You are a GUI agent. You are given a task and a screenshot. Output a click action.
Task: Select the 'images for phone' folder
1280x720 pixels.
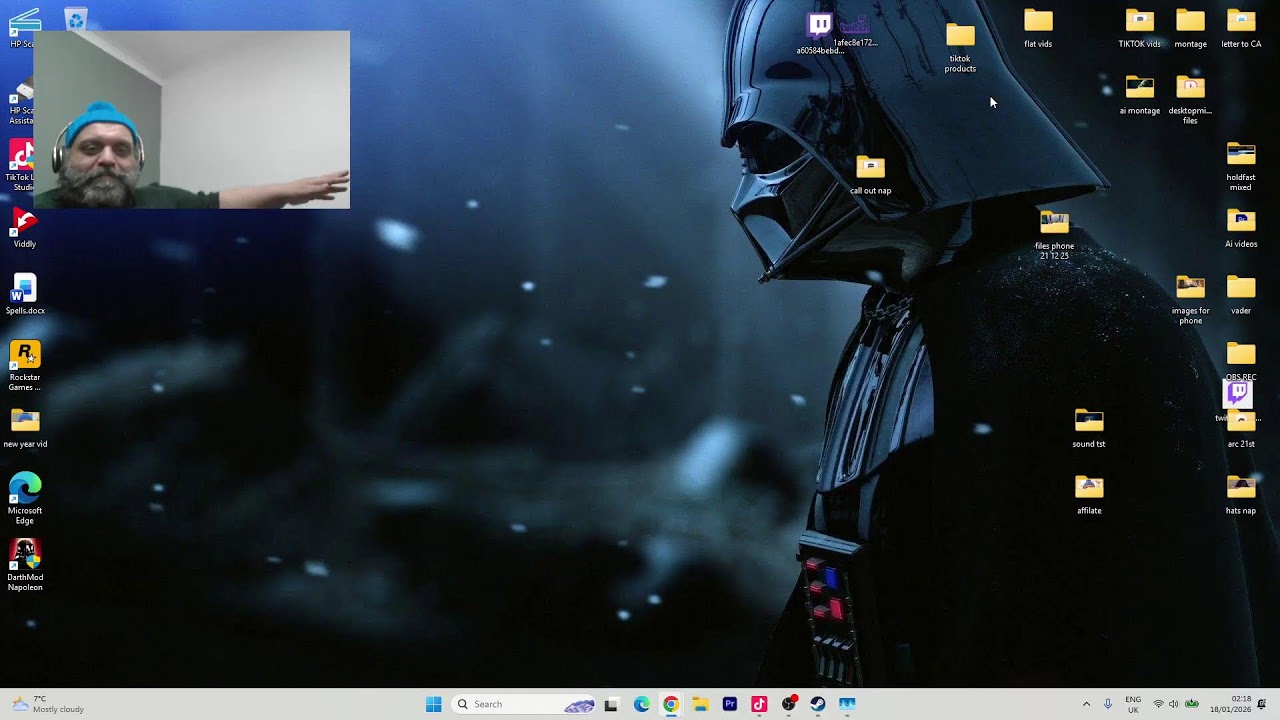point(1190,300)
